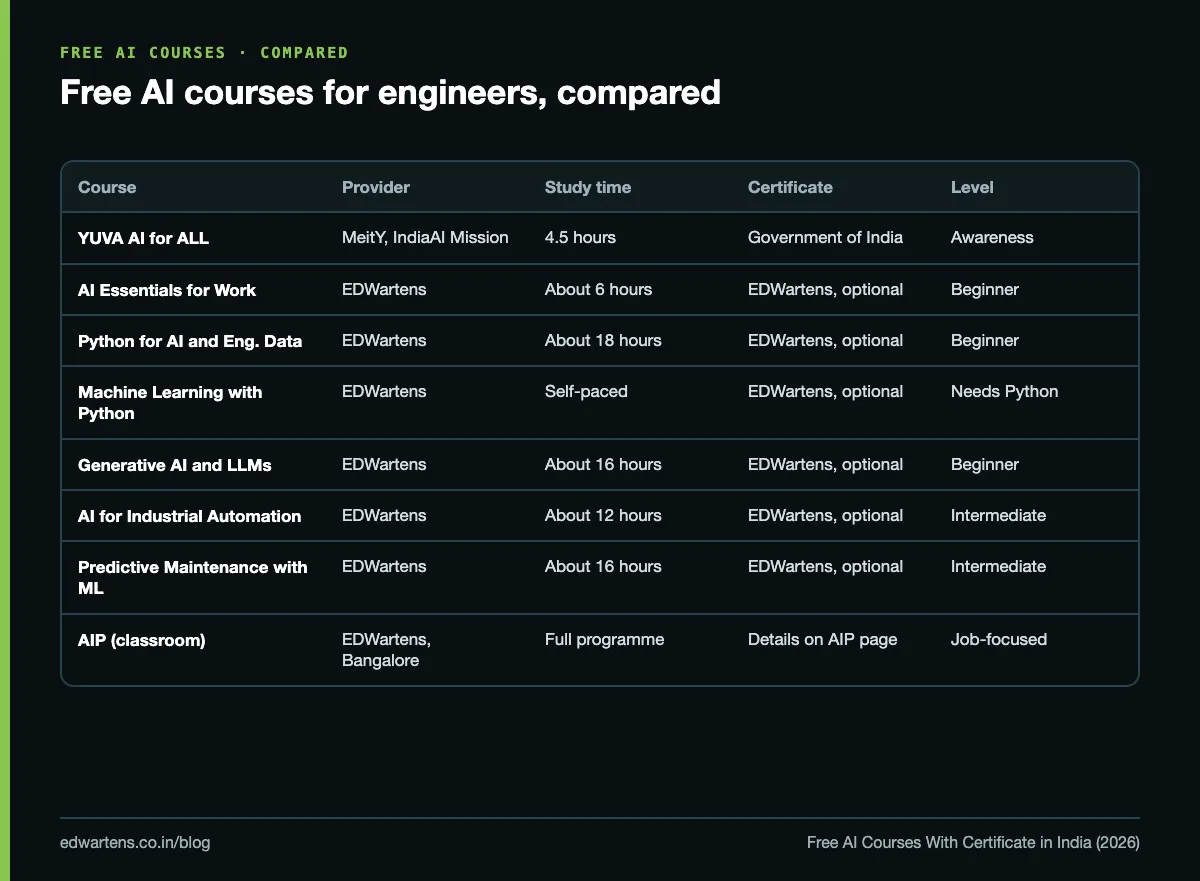Select 'Generative AI and LLMs' course cell

pos(175,465)
